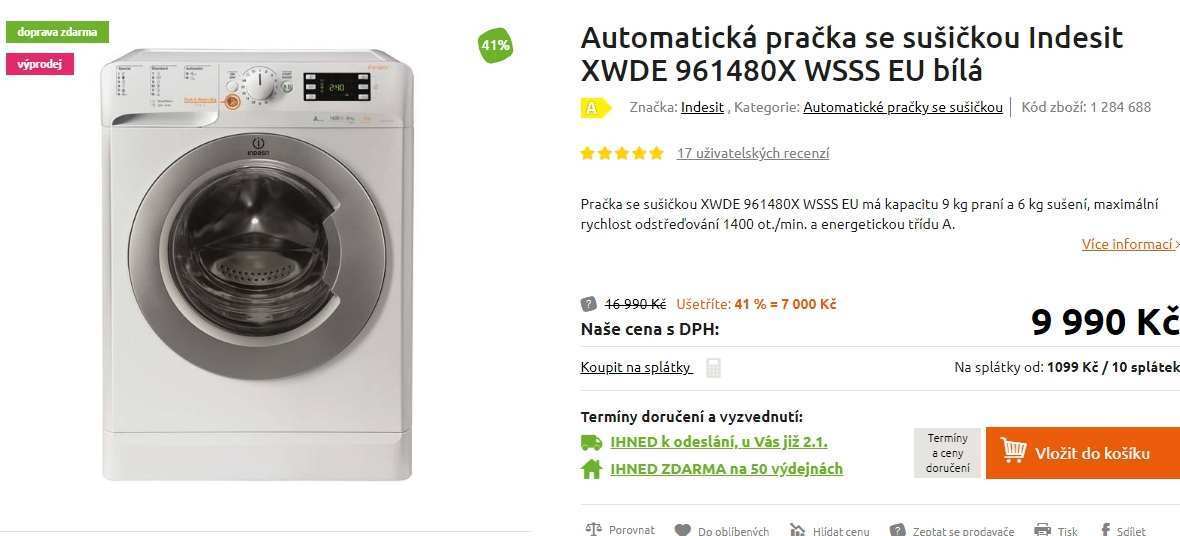Click the Hlídat cenu price watch icon

point(798,530)
